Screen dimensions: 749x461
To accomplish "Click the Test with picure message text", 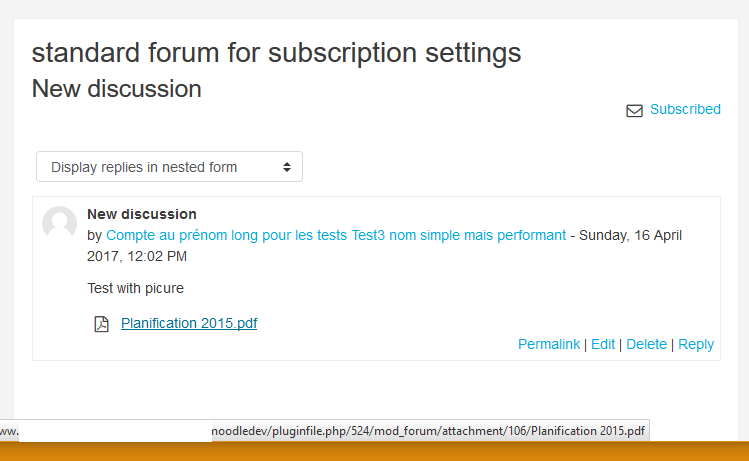I will pos(135,288).
